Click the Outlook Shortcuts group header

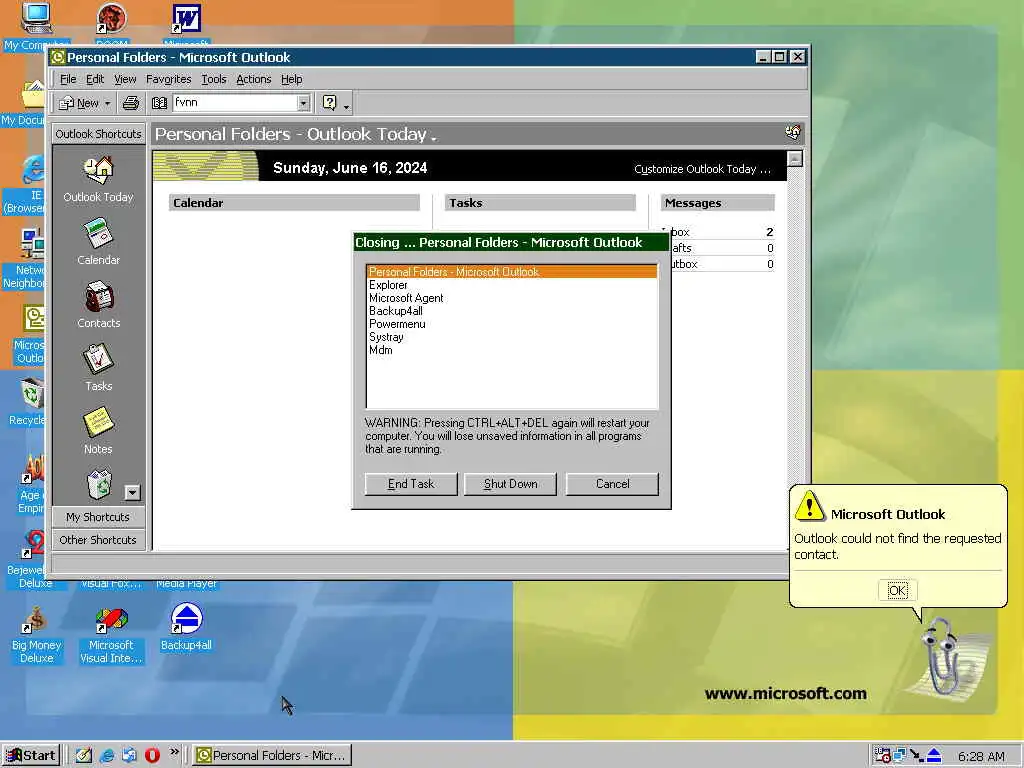tap(98, 134)
